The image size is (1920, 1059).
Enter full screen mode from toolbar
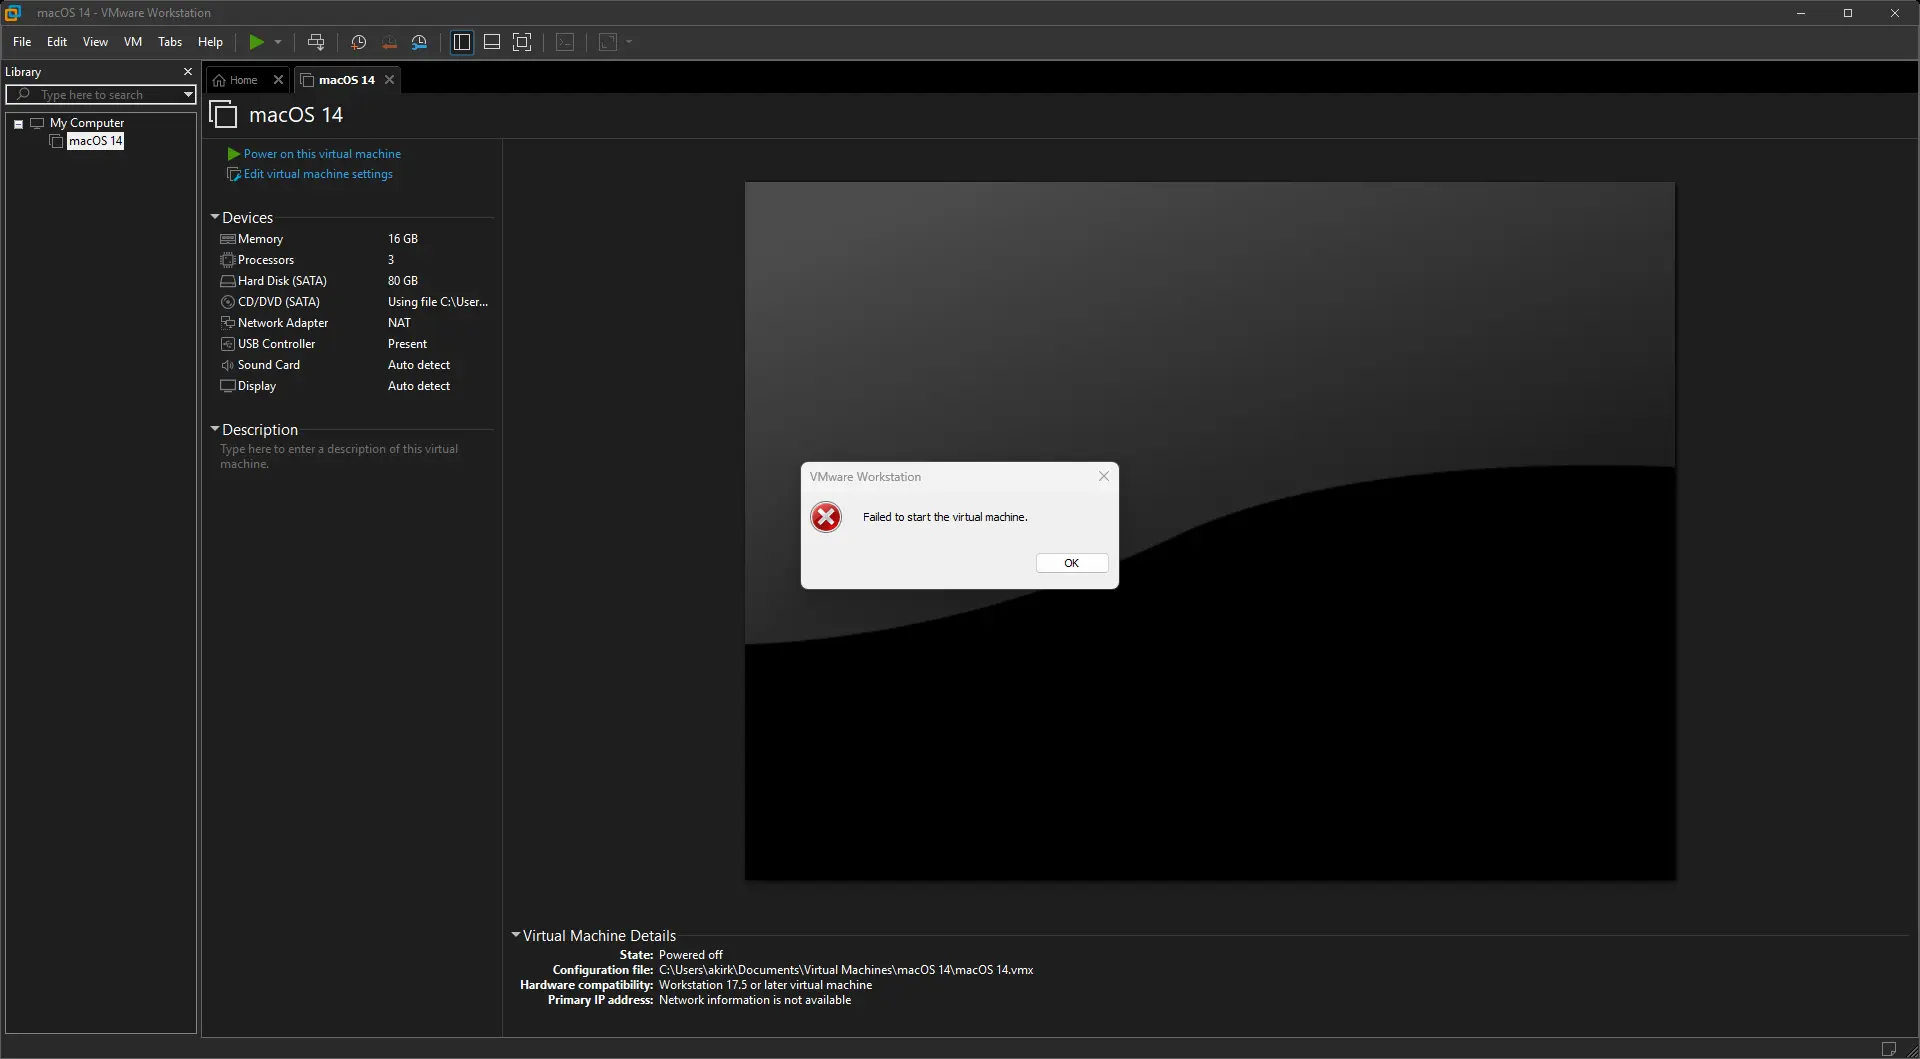coord(522,42)
